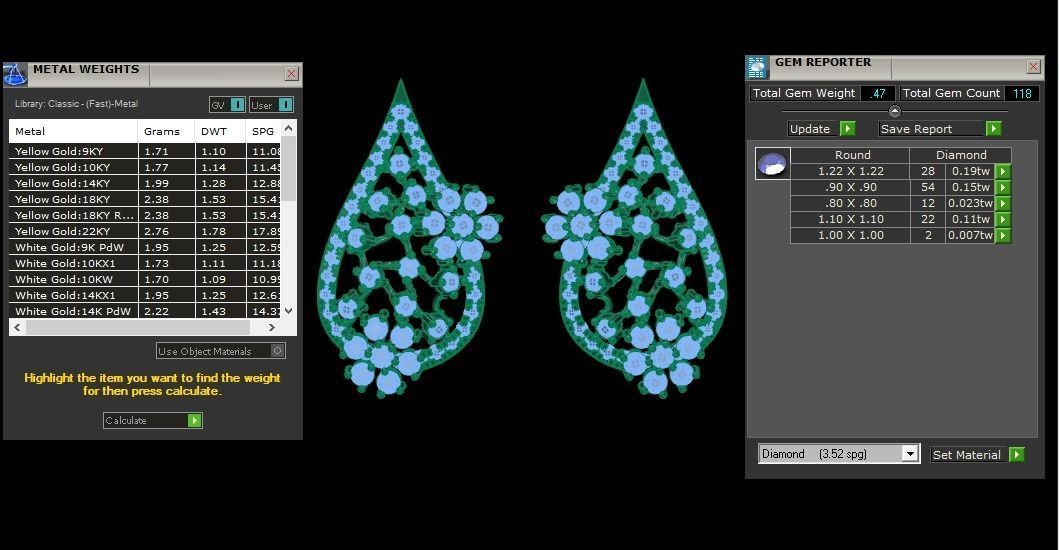Select the Yellow Gold:18KY row
The height and width of the screenshot is (550, 1059).
(145, 199)
